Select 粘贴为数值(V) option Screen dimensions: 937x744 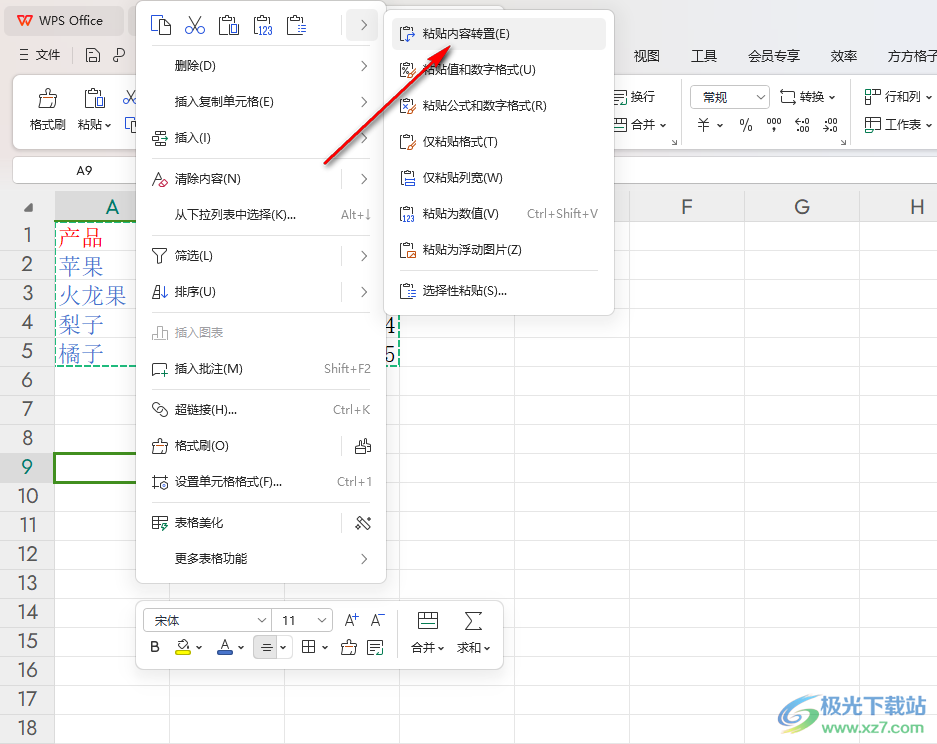498,213
